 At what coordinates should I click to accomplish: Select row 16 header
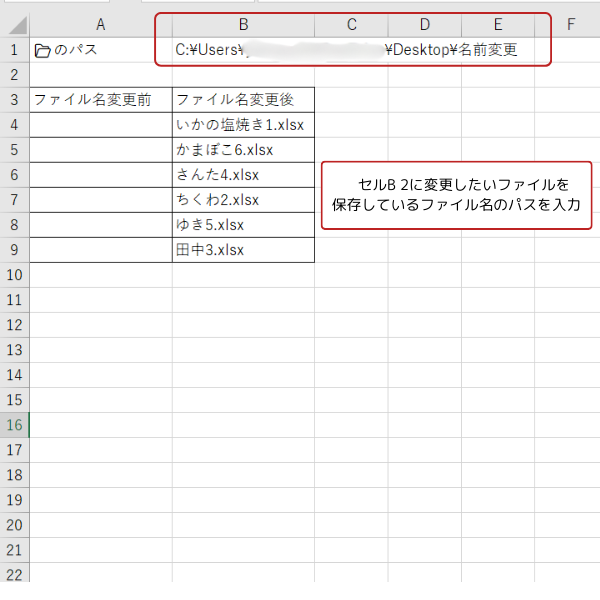click(x=14, y=425)
